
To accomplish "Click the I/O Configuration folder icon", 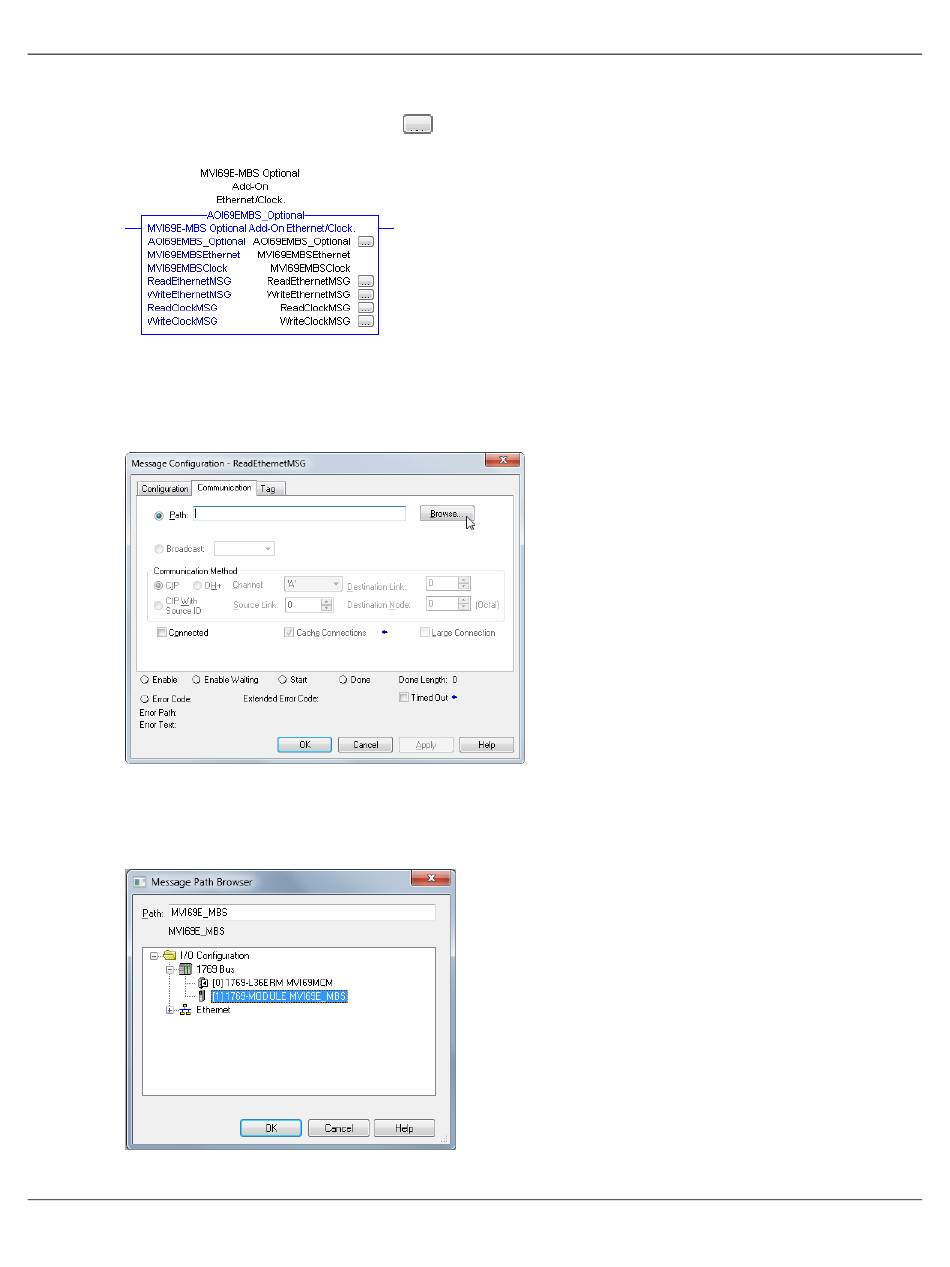I will pos(168,956).
